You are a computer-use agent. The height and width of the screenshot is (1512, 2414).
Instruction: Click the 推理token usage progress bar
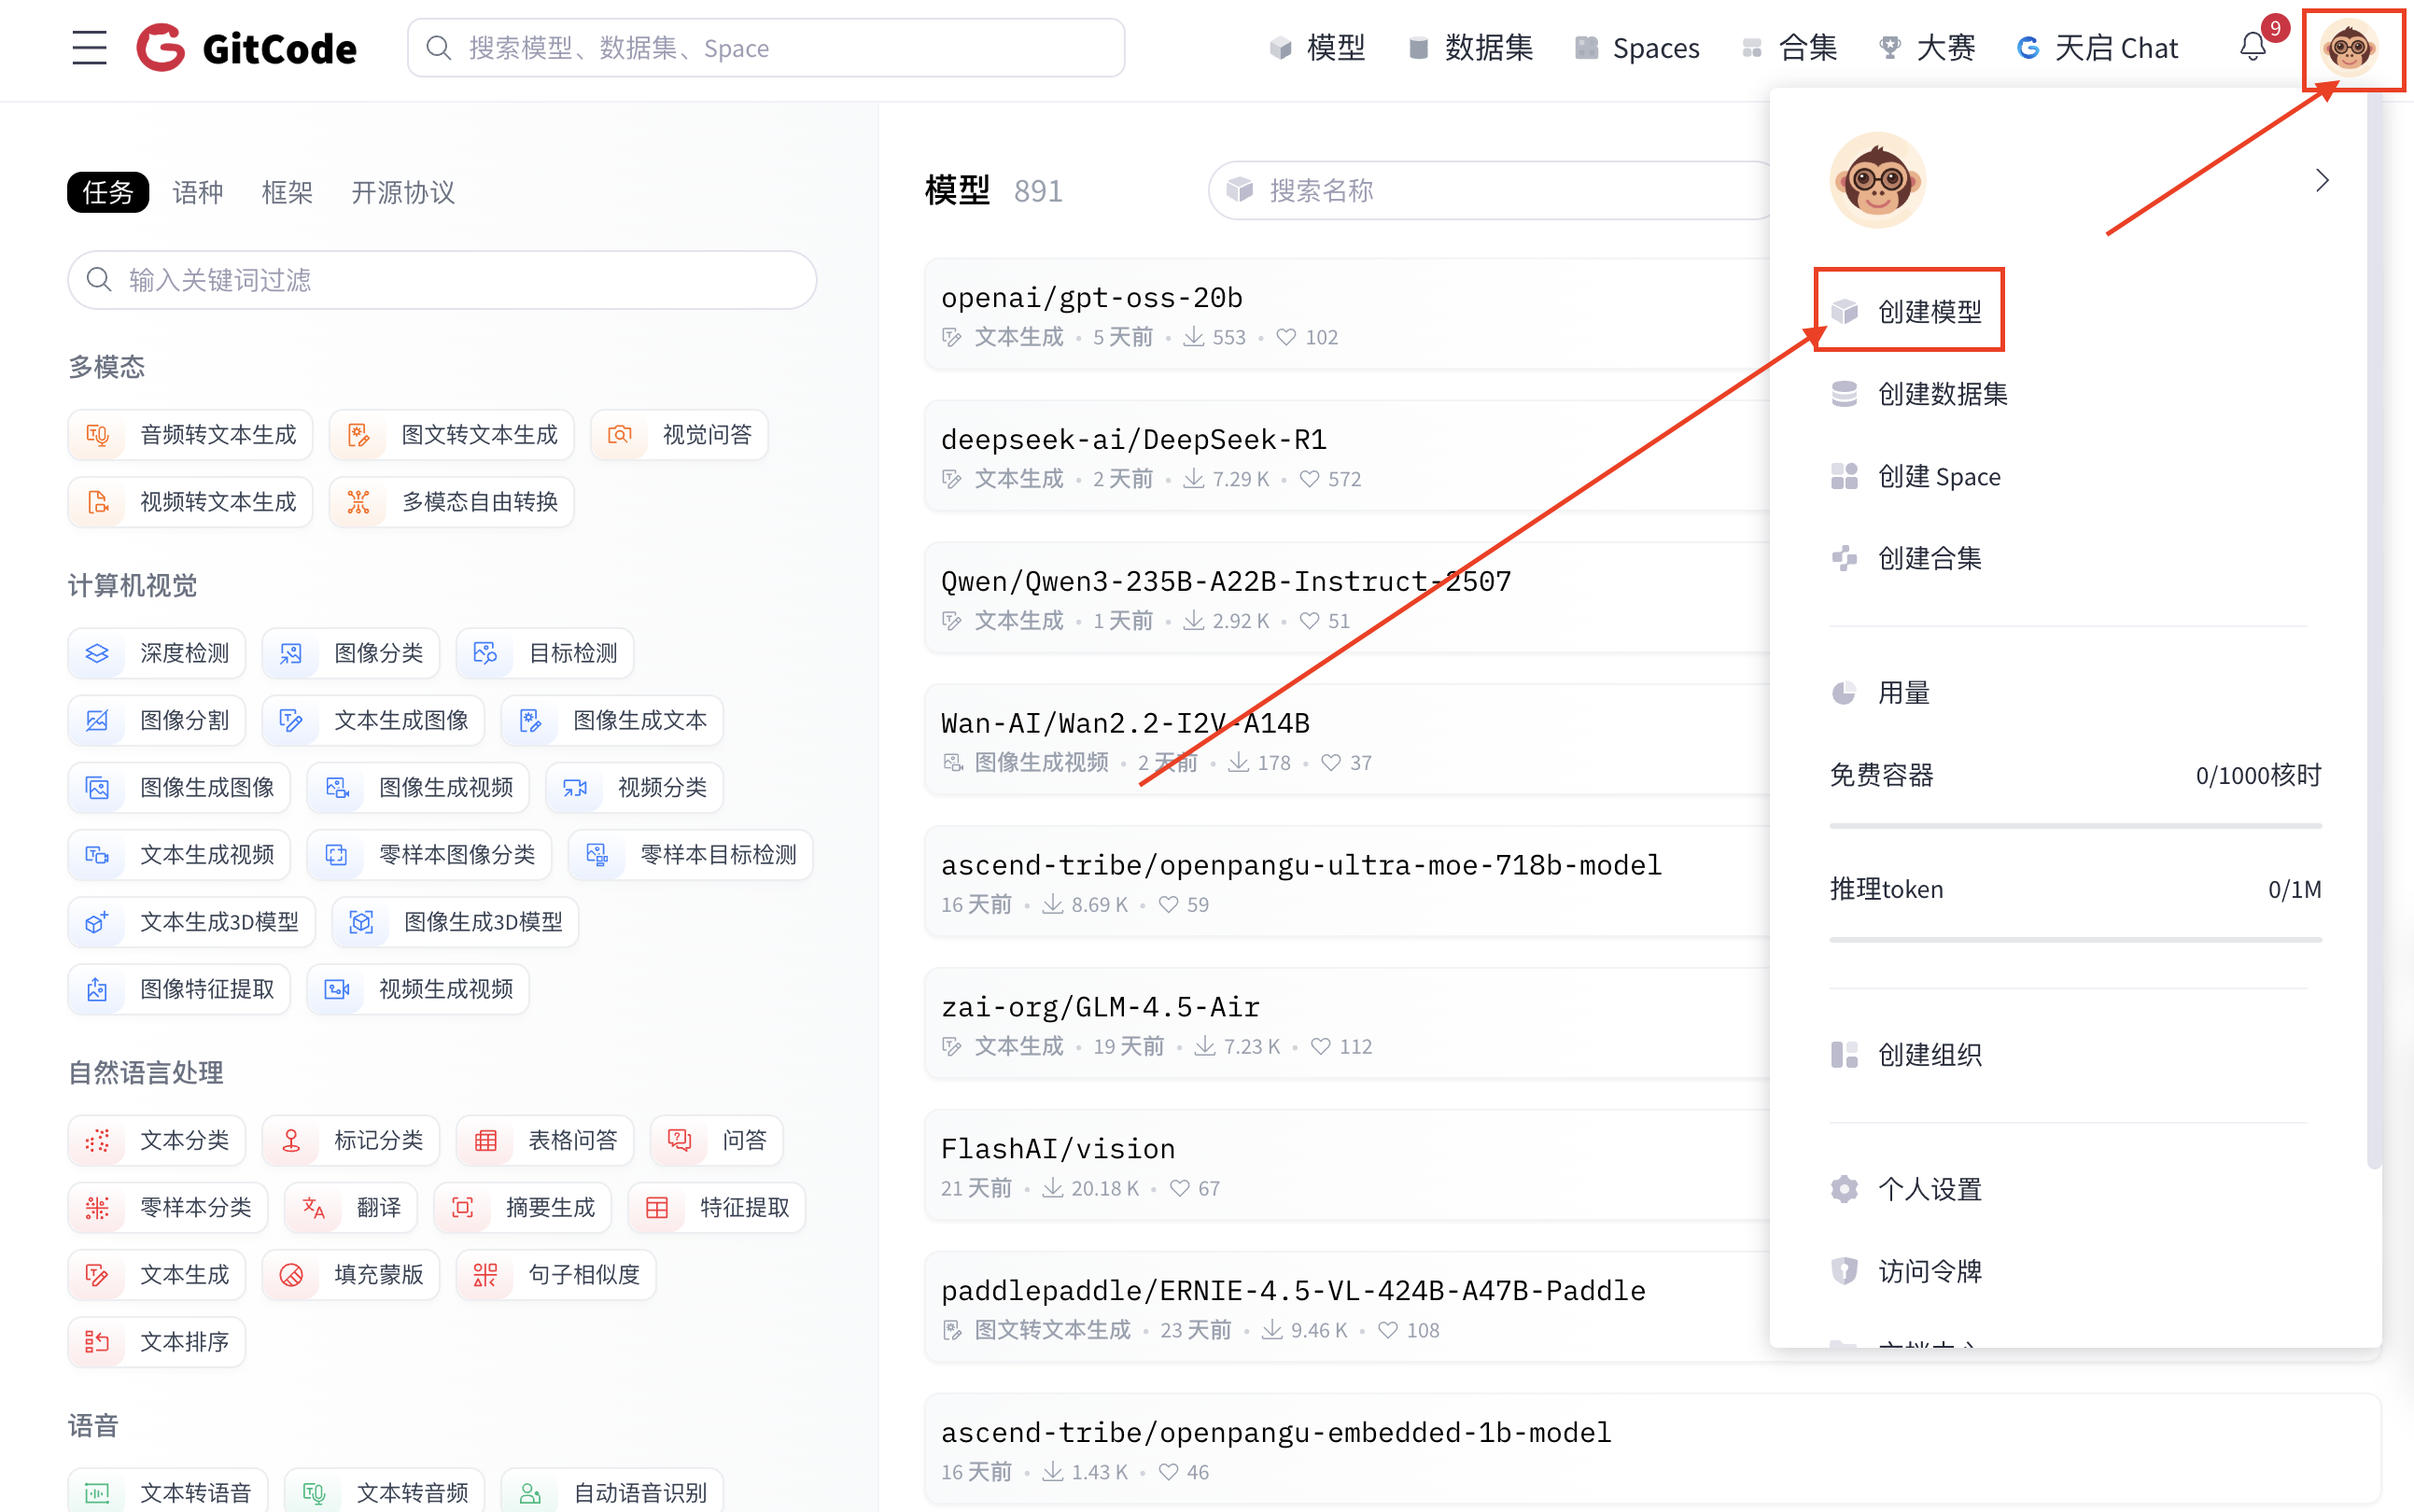coord(2075,940)
